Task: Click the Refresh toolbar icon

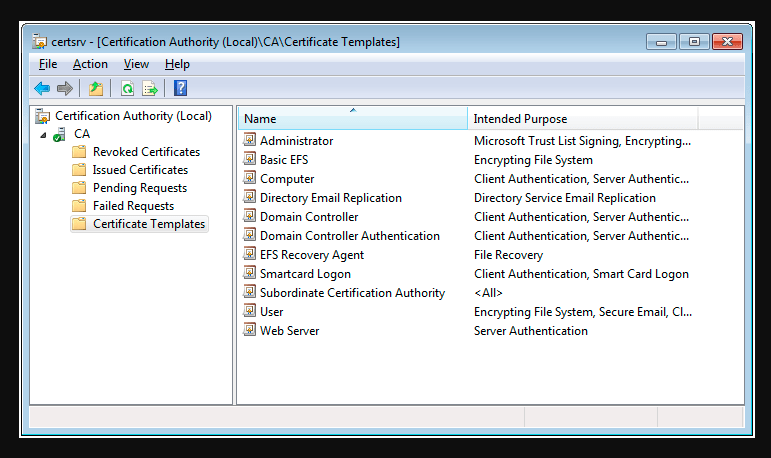Action: (127, 89)
